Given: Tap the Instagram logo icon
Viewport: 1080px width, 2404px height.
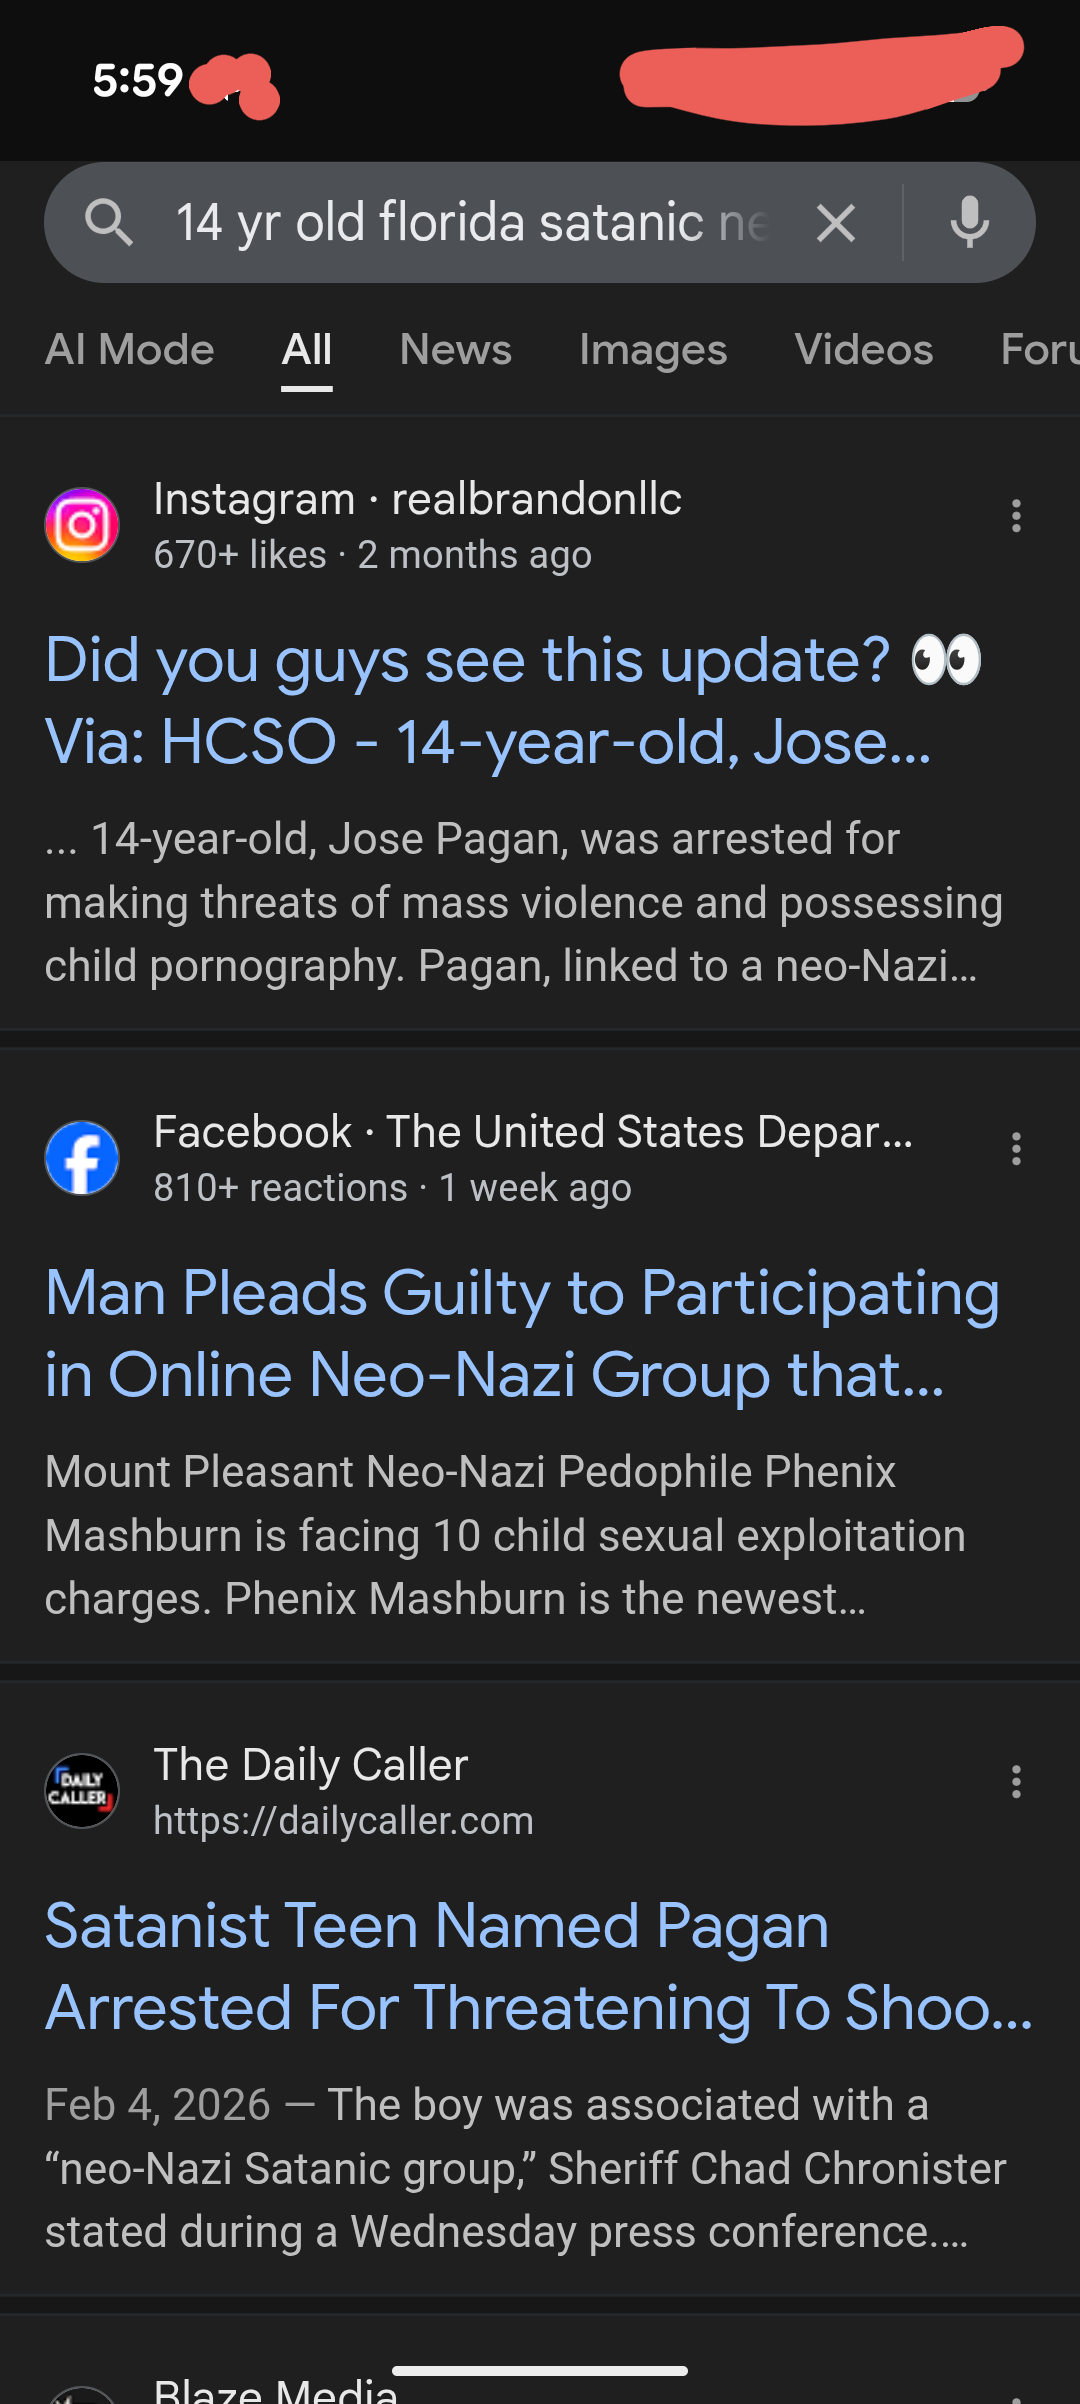Looking at the screenshot, I should (x=82, y=525).
